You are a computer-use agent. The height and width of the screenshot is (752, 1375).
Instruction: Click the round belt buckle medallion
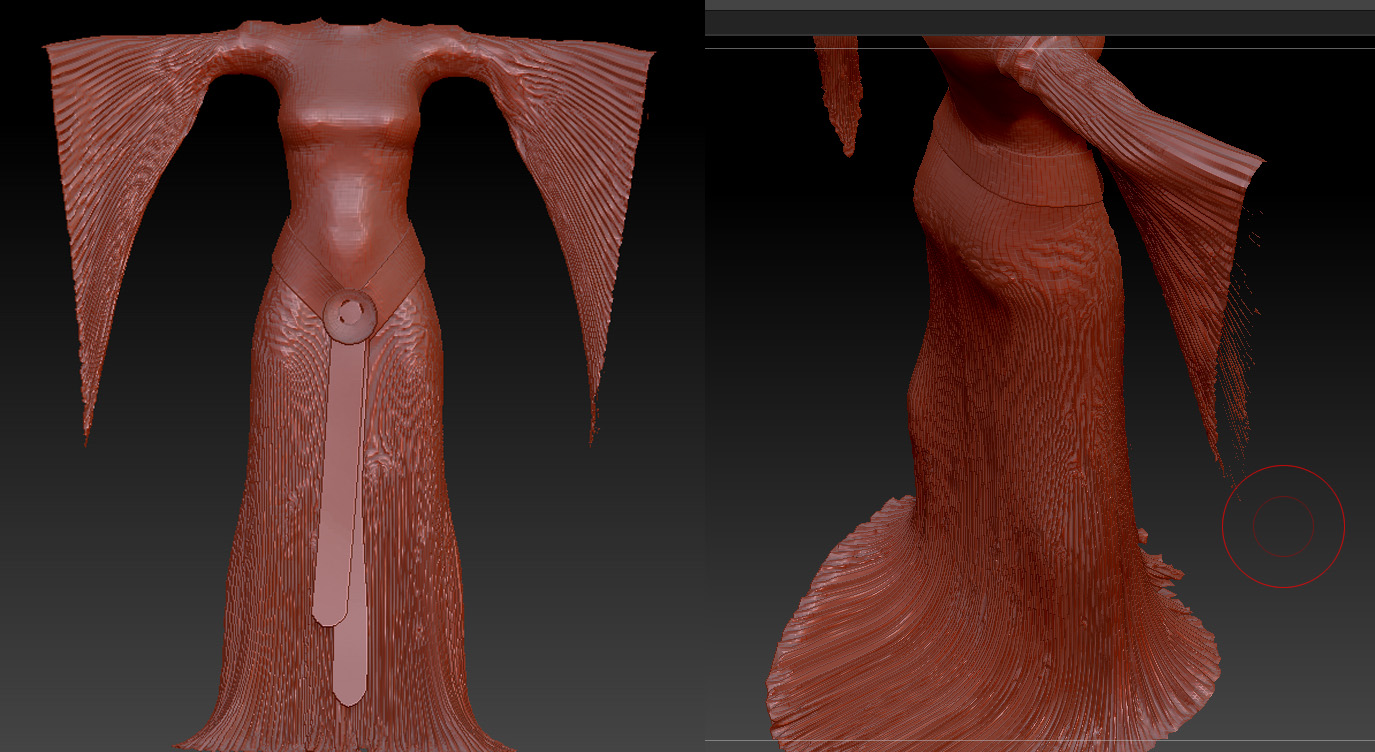tap(350, 316)
